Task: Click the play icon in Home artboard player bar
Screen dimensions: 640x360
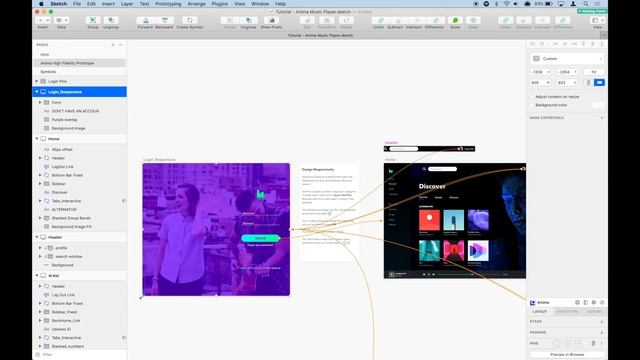Action: point(429,274)
